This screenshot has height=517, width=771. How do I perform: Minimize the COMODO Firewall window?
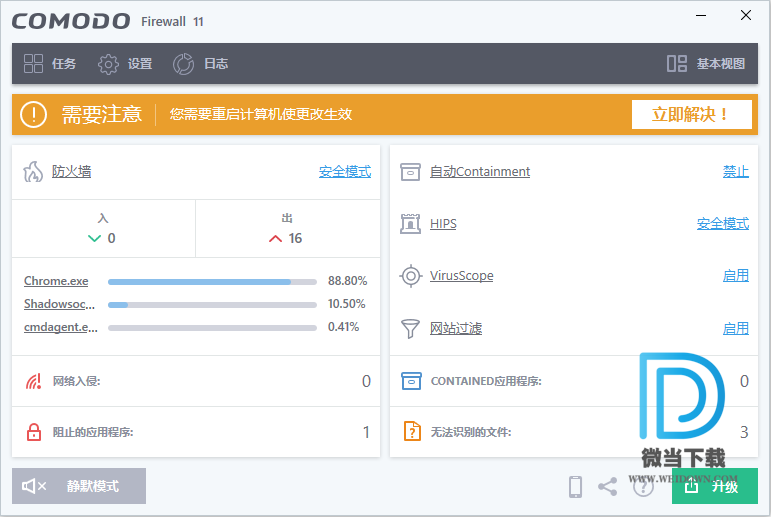point(701,16)
